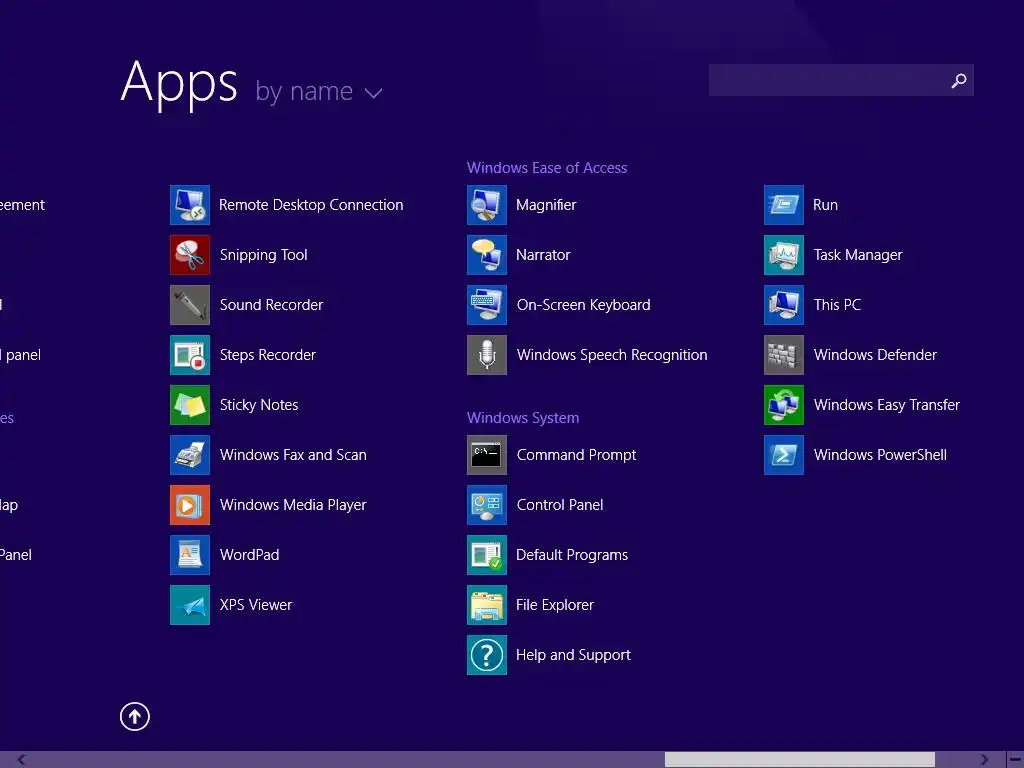This screenshot has height=768, width=1024.
Task: Open the Control Panel icon
Action: 487,505
